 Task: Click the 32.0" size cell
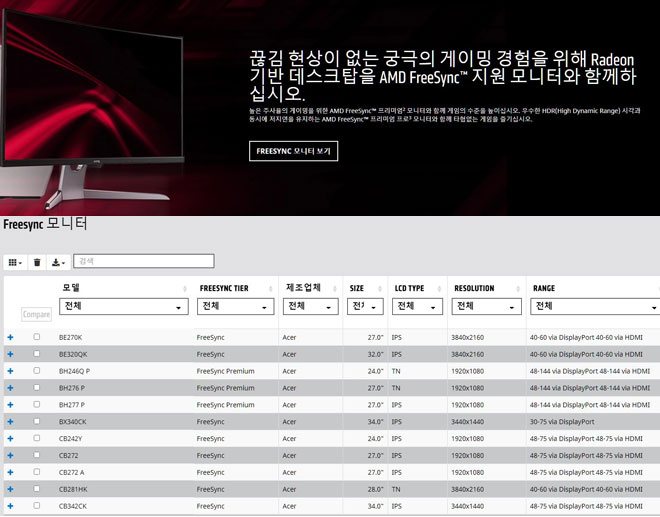click(x=375, y=354)
